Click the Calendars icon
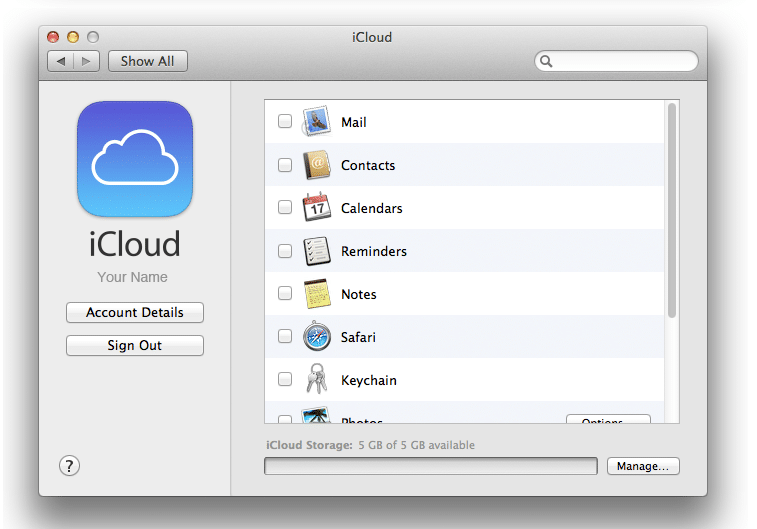 coord(317,208)
